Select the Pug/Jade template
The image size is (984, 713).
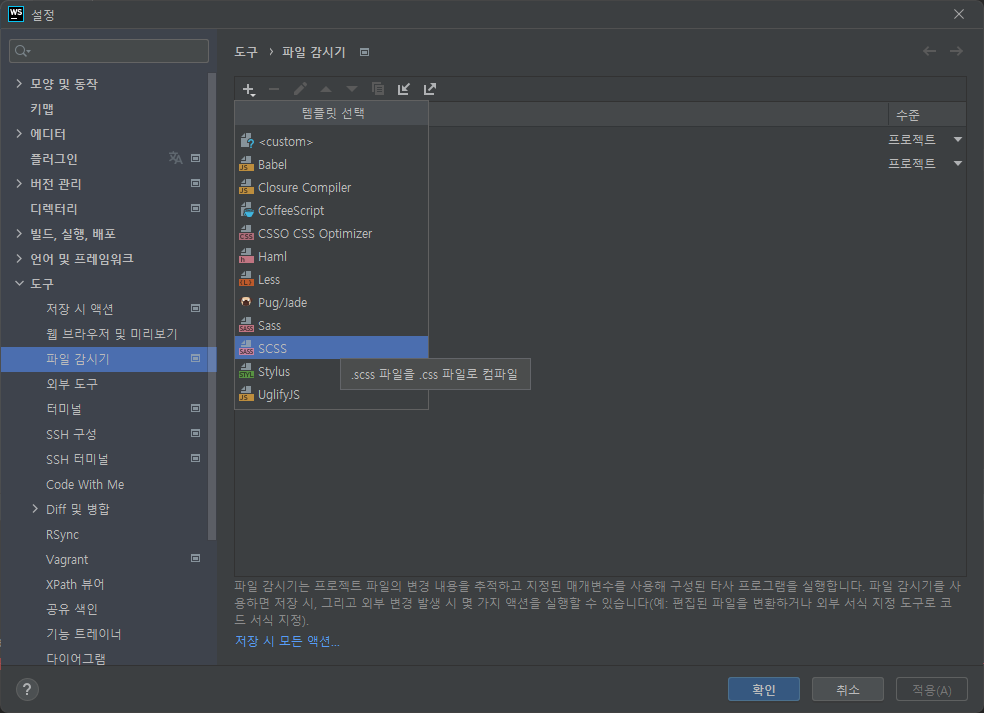pos(331,303)
